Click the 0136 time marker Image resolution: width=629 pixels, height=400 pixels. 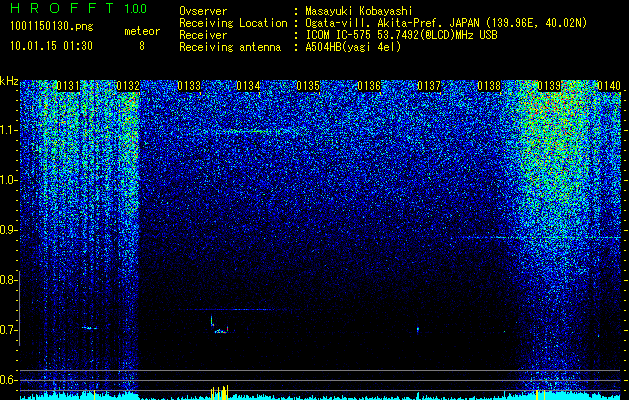click(x=369, y=86)
